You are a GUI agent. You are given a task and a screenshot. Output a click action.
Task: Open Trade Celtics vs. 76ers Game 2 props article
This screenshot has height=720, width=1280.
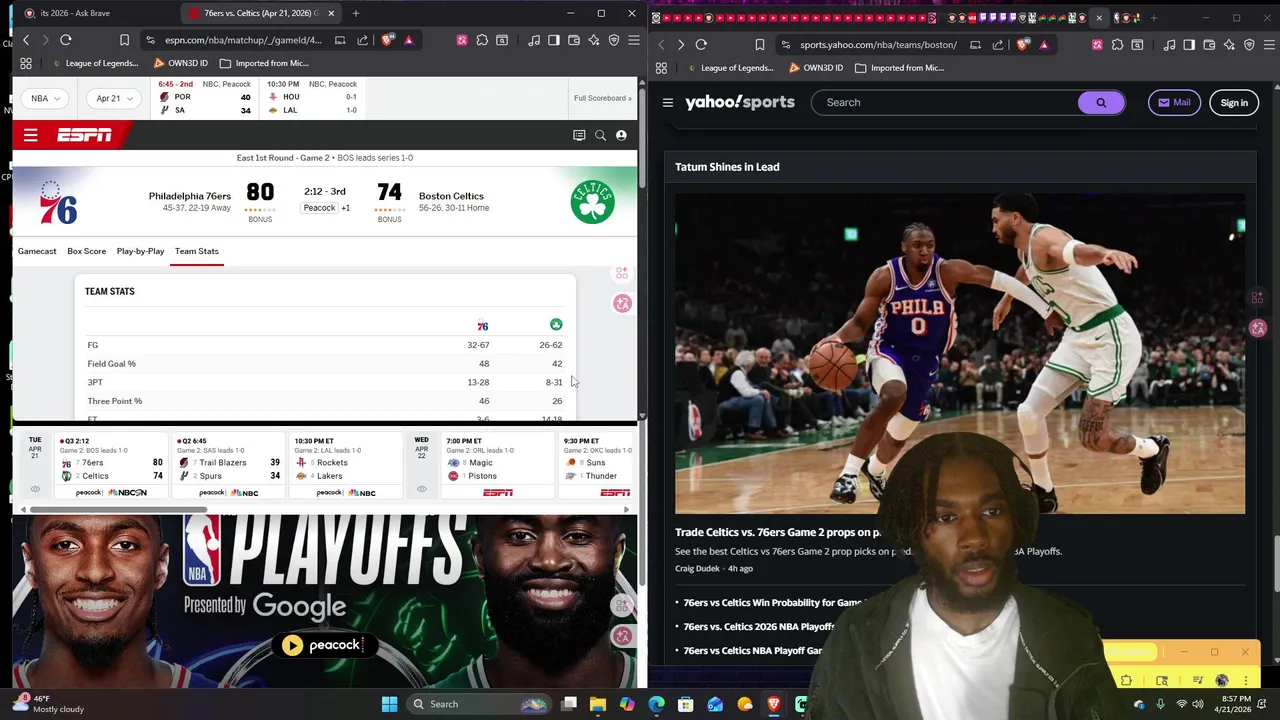pos(778,533)
